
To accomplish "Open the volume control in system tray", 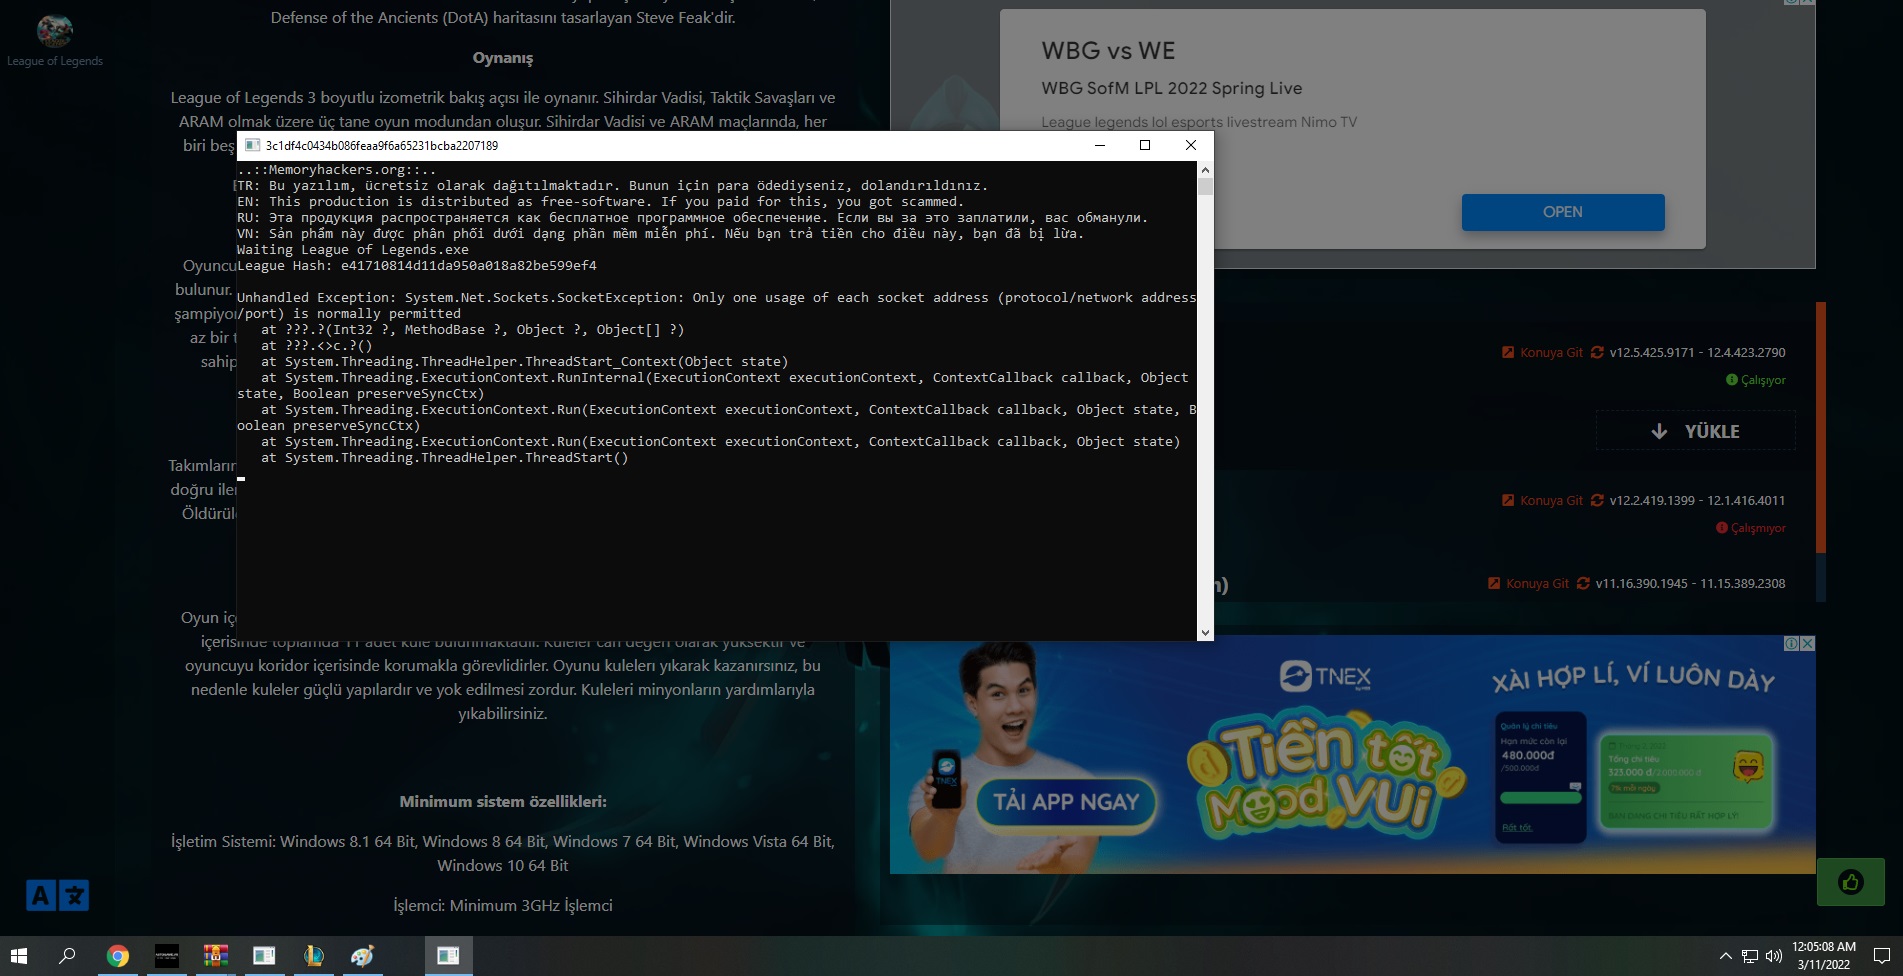I will (1774, 956).
